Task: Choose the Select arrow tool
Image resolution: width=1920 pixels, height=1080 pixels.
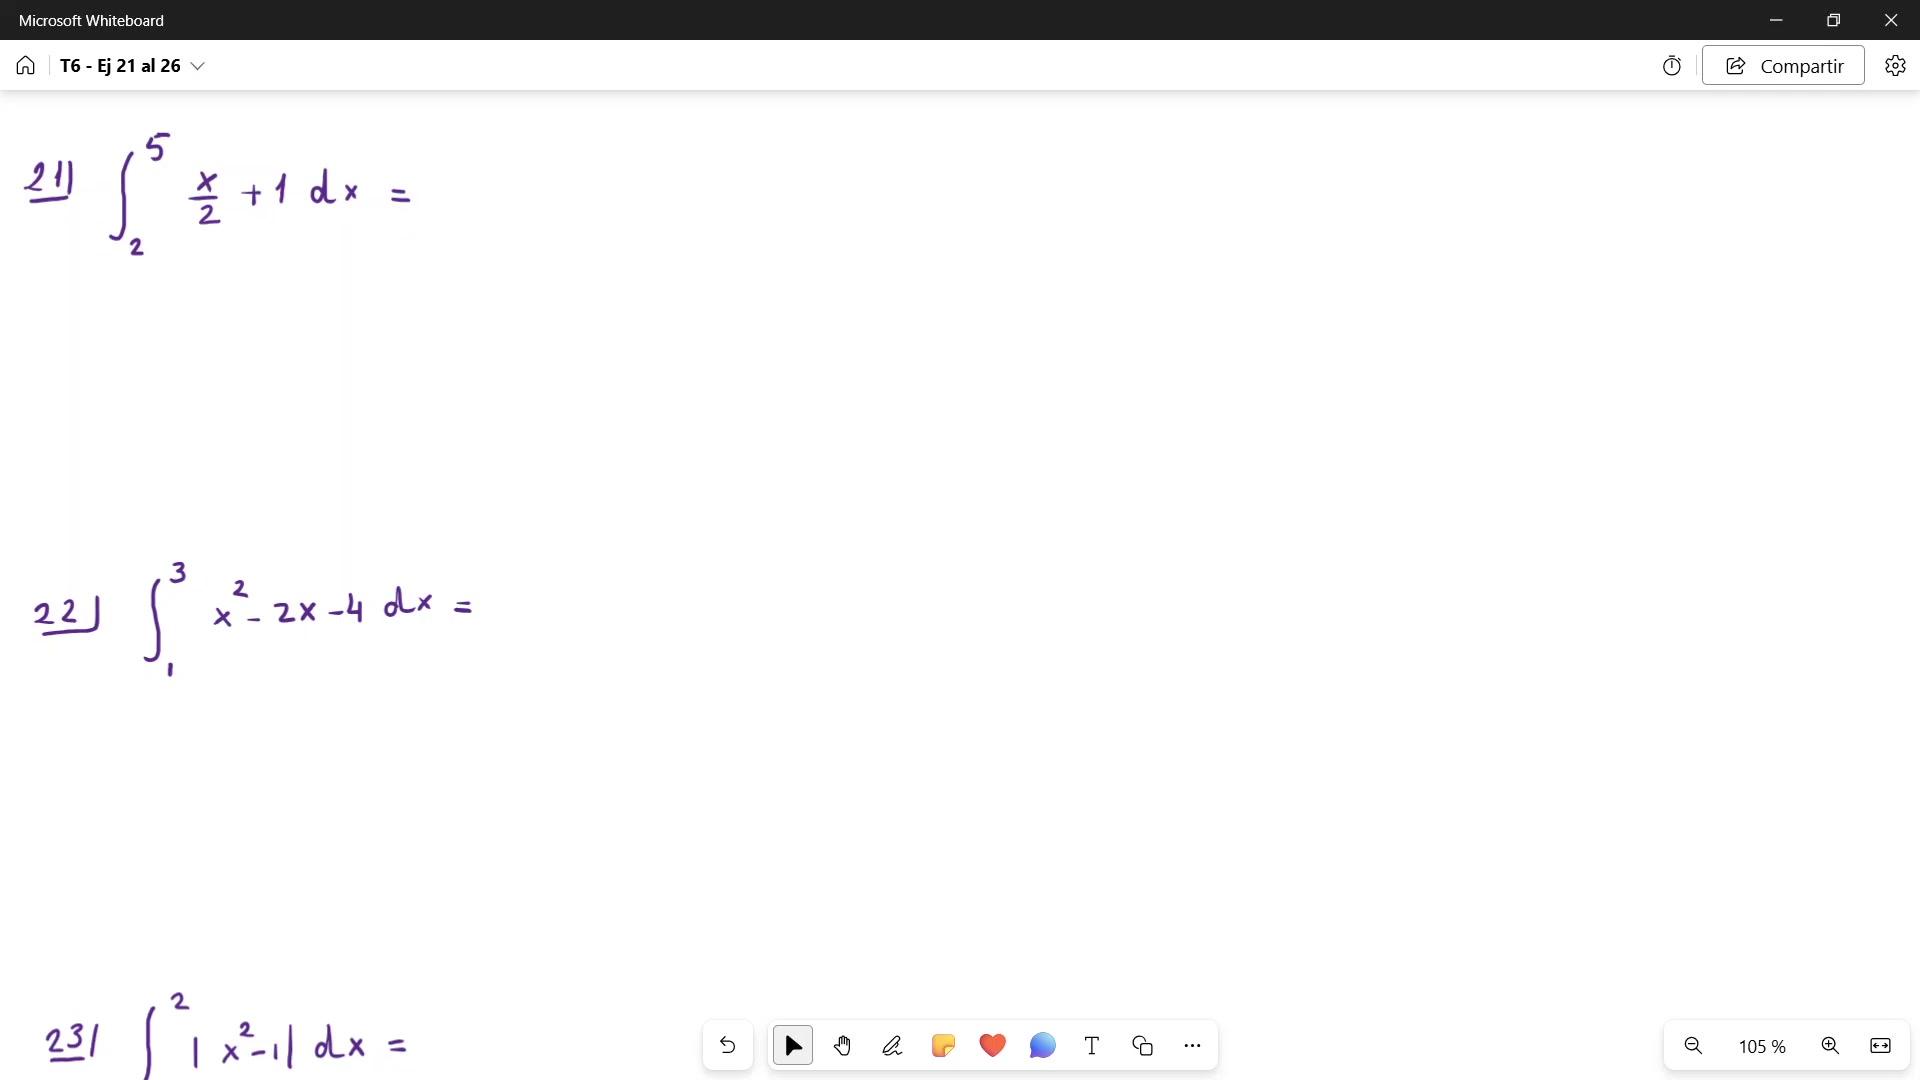Action: pyautogui.click(x=793, y=1046)
